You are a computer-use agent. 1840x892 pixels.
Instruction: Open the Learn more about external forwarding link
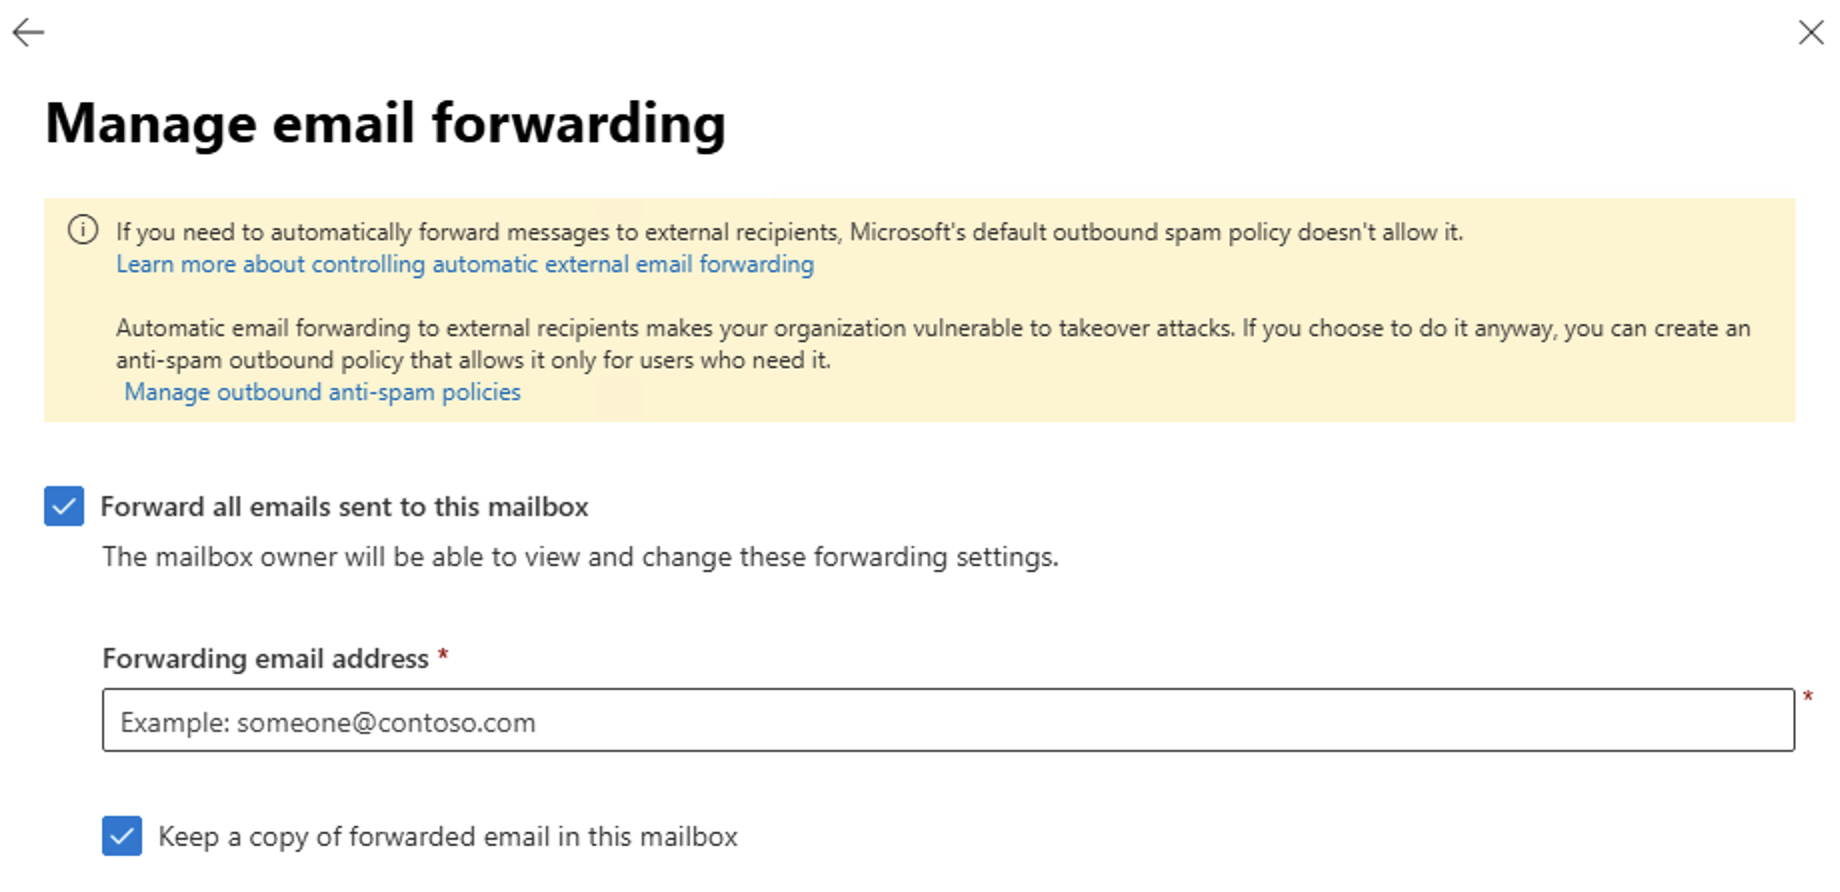[x=465, y=264]
